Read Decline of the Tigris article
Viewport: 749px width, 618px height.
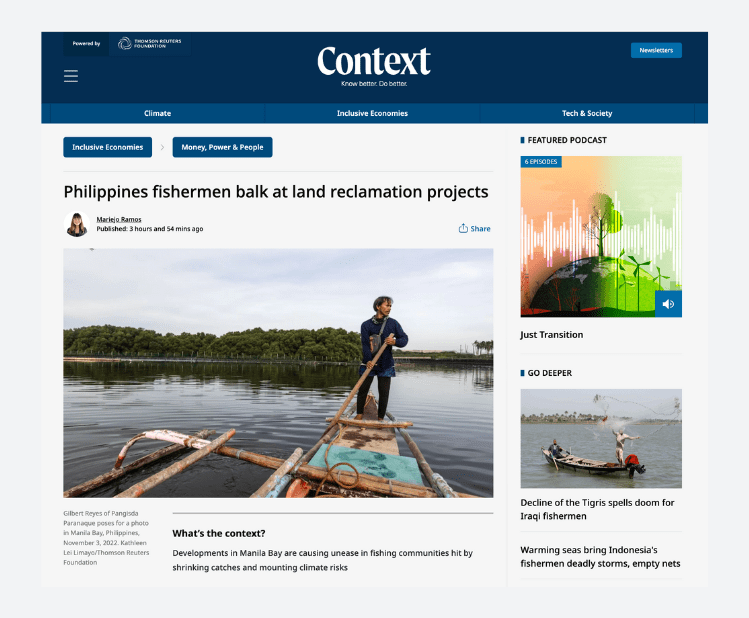click(x=597, y=509)
